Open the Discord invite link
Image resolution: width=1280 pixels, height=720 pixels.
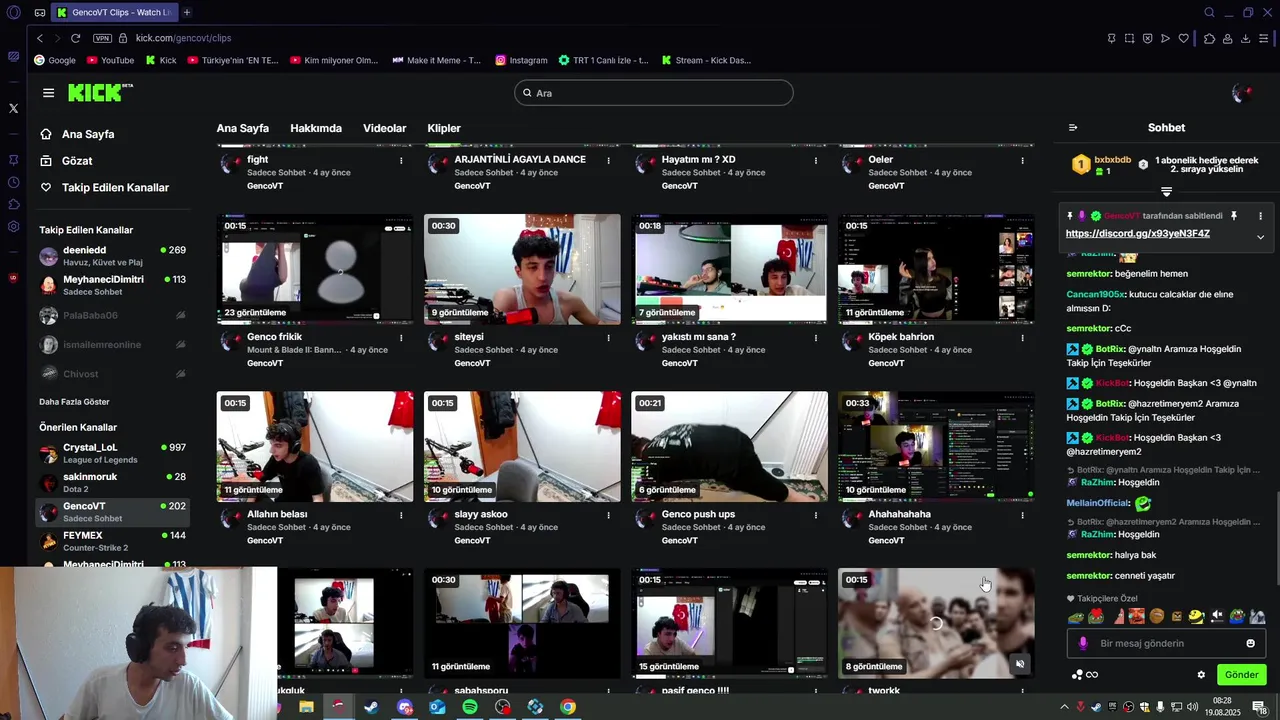tap(1138, 234)
